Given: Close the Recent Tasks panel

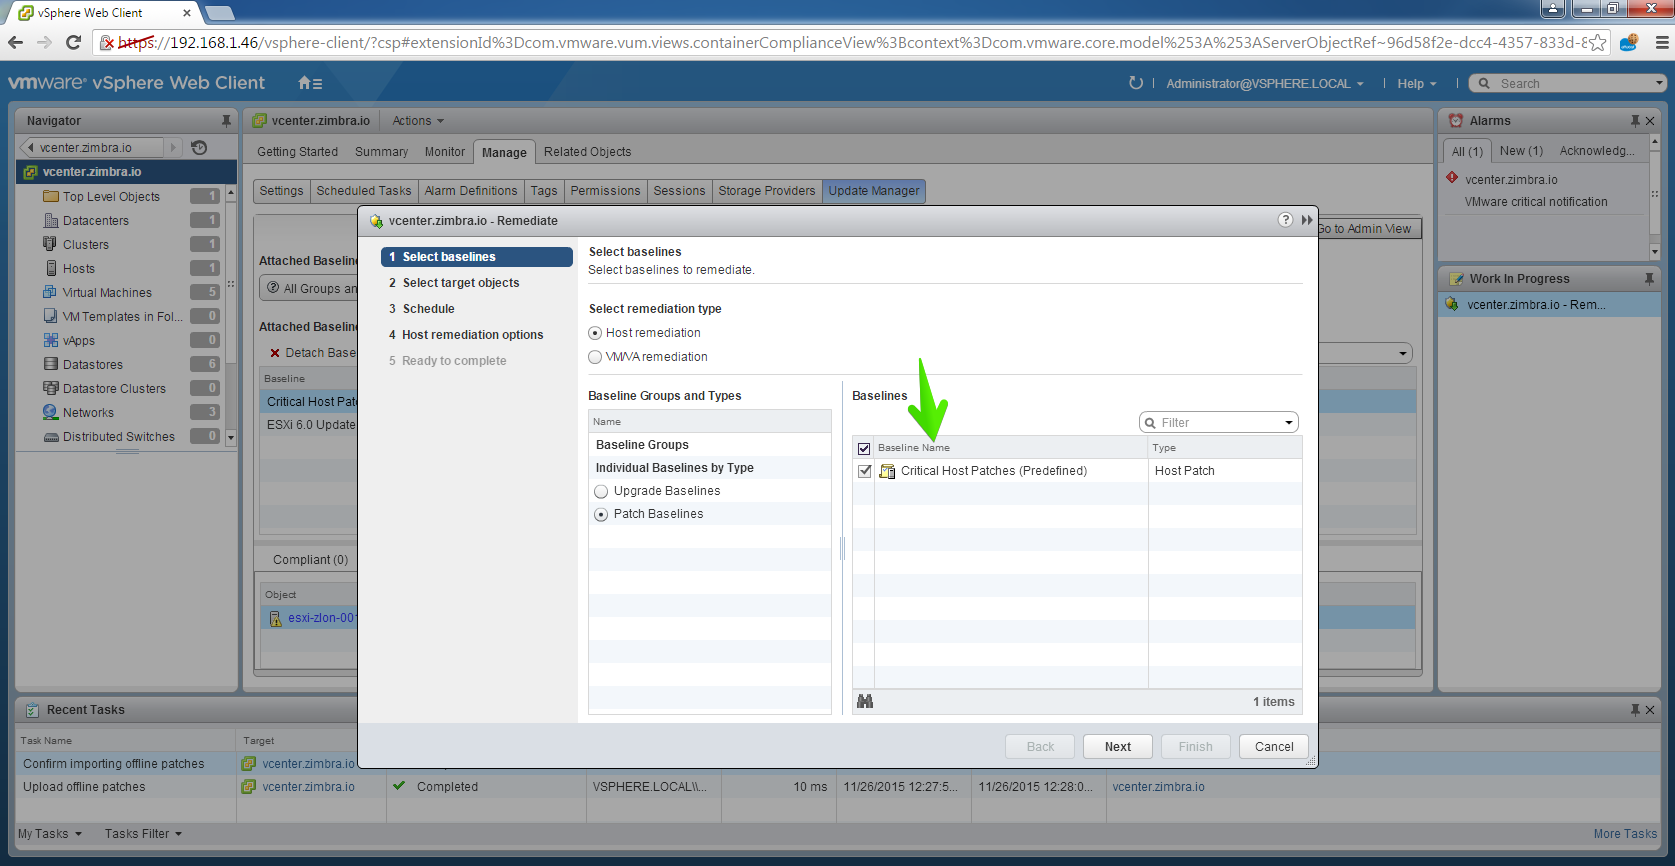Looking at the screenshot, I should click(1650, 709).
